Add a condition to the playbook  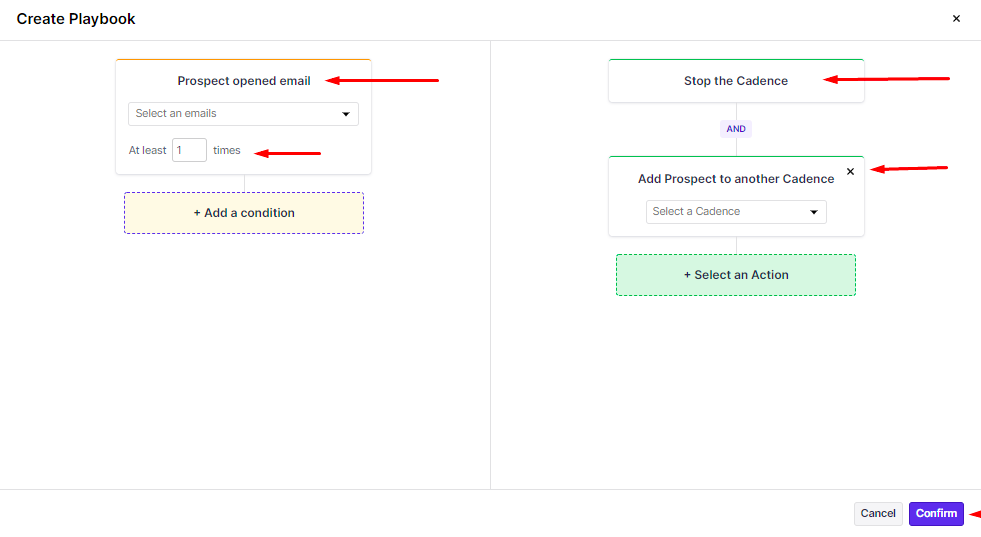click(244, 213)
